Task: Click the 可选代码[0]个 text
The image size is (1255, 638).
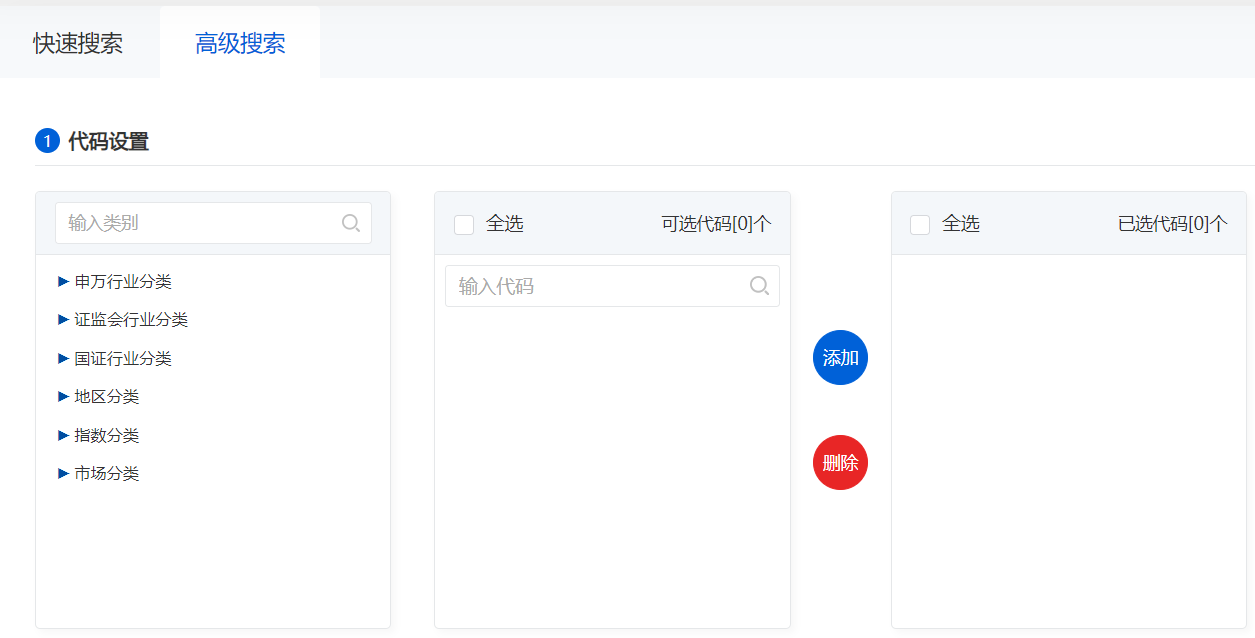Action: (716, 224)
